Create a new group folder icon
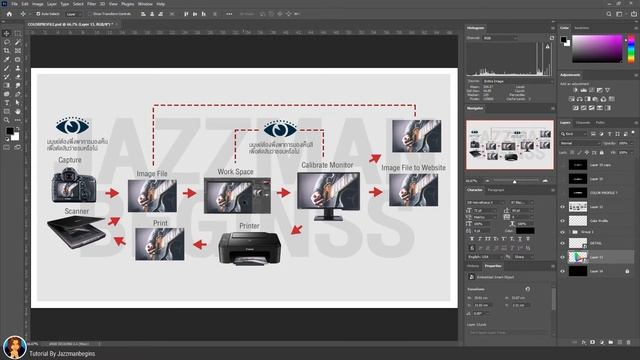Viewport: 640px width, 360px height. coord(611,342)
